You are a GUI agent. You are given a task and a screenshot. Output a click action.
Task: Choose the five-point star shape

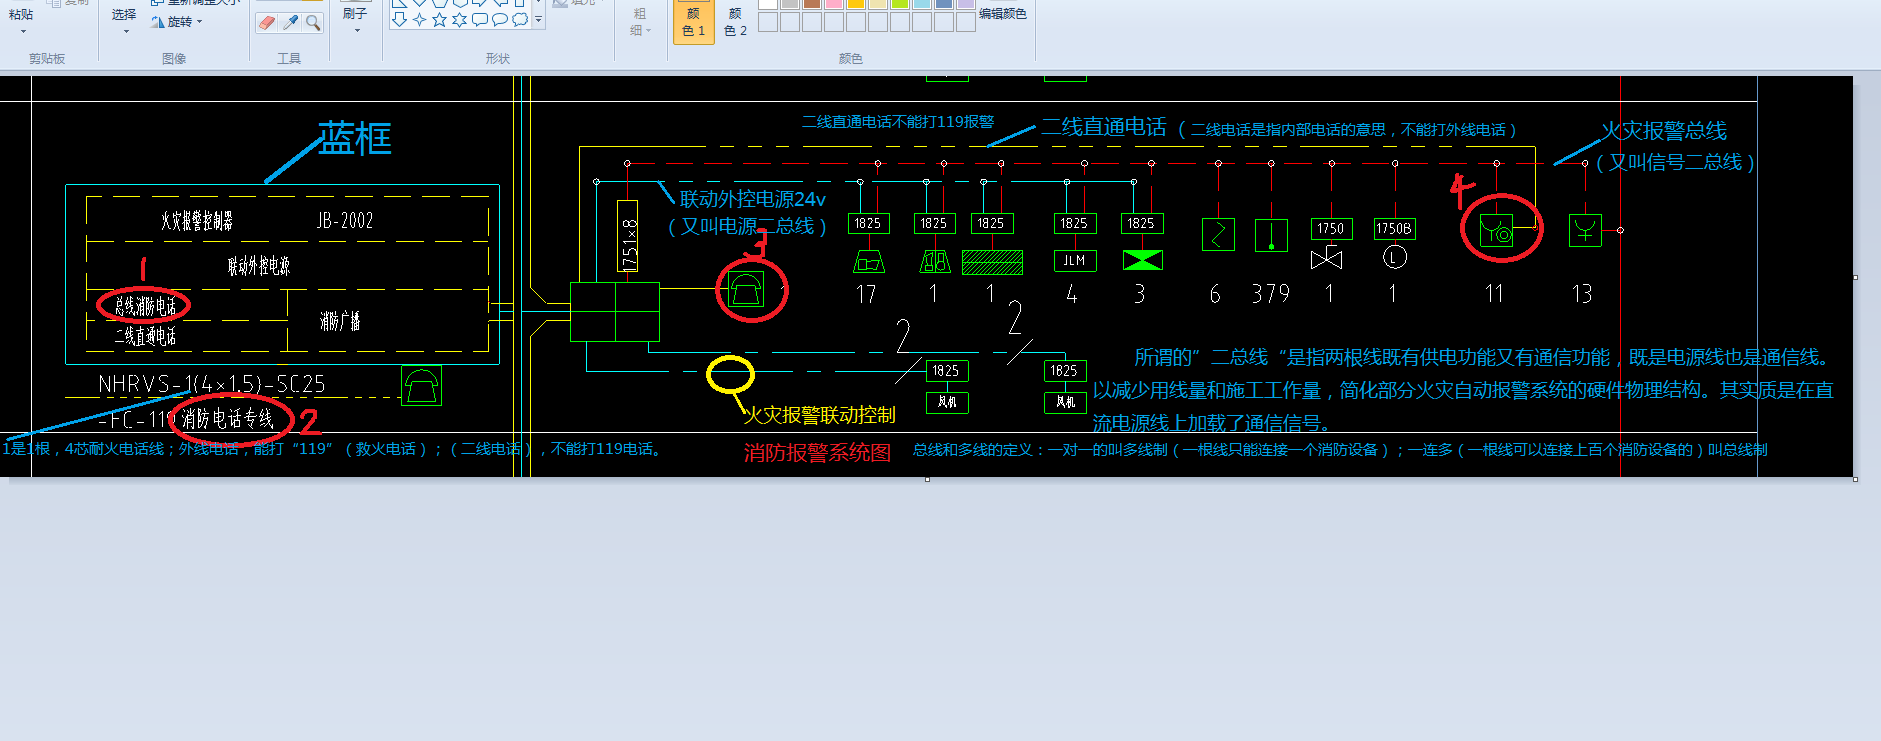(439, 19)
